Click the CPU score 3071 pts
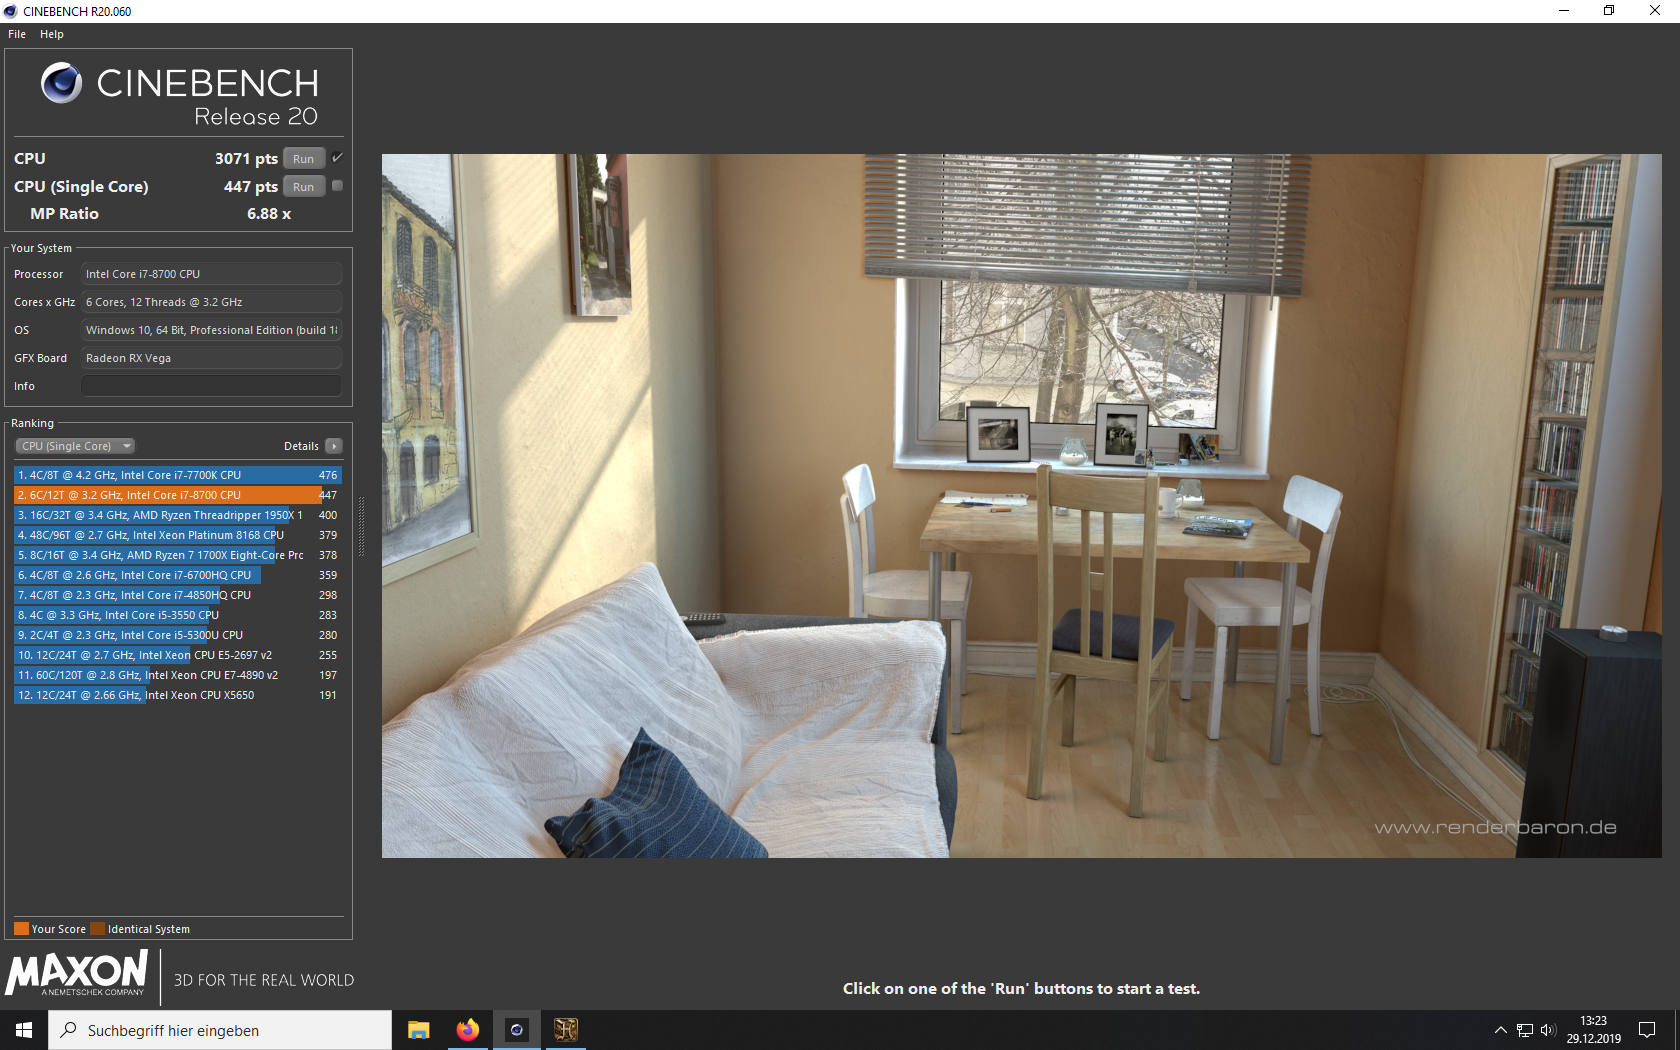 click(x=246, y=159)
